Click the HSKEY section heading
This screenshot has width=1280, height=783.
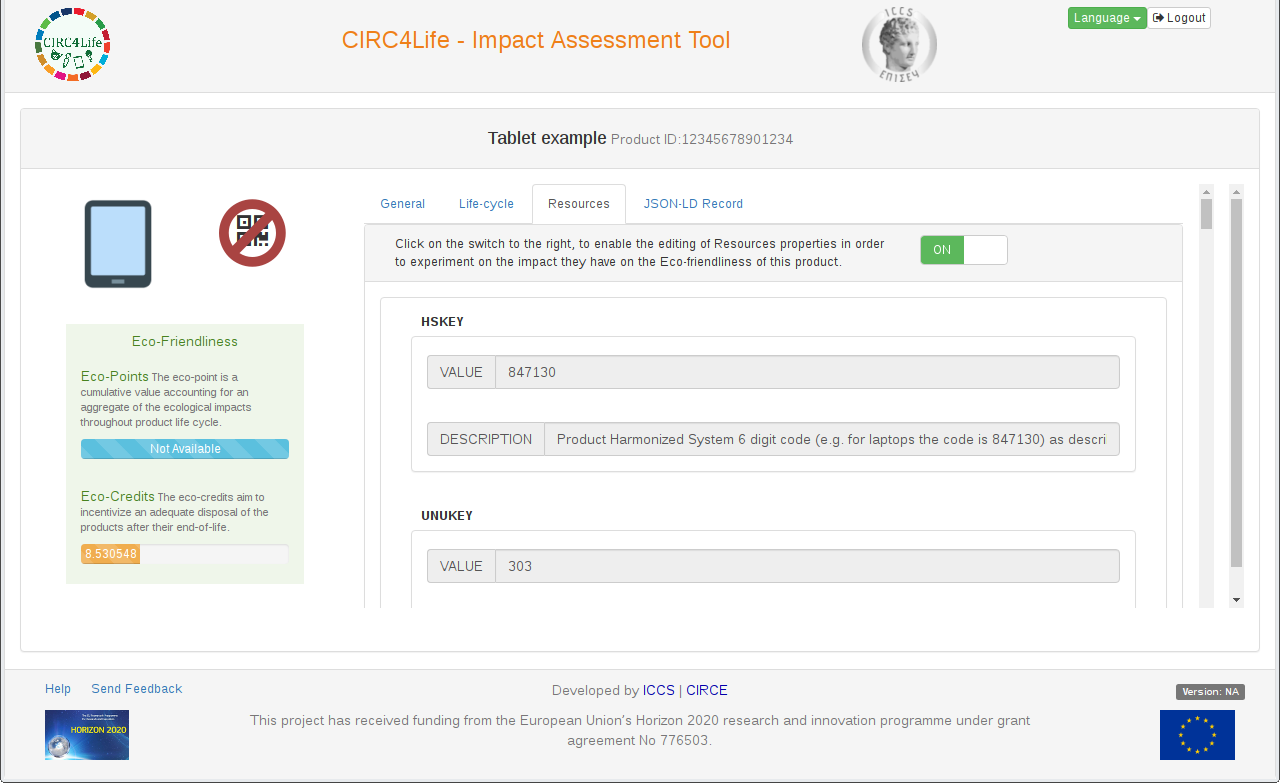coord(442,322)
